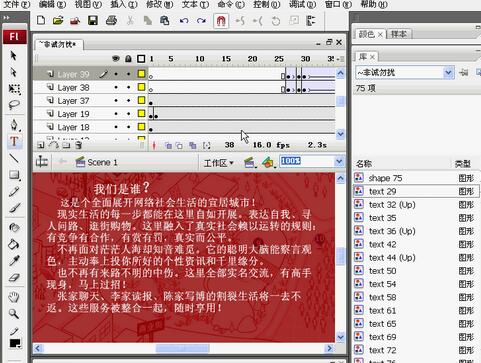Viewport: 481px width, 363px height.
Task: Sort library by 名称 column header
Action: (x=364, y=164)
